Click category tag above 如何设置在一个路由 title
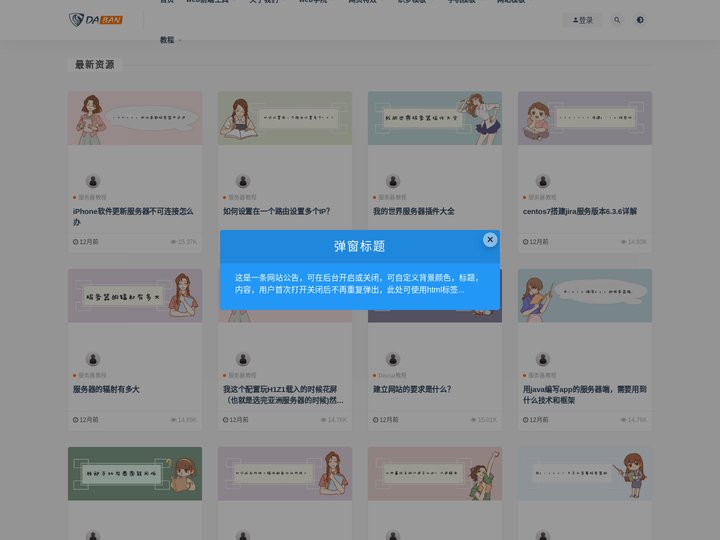Screen dimensions: 720x540 (240, 197)
